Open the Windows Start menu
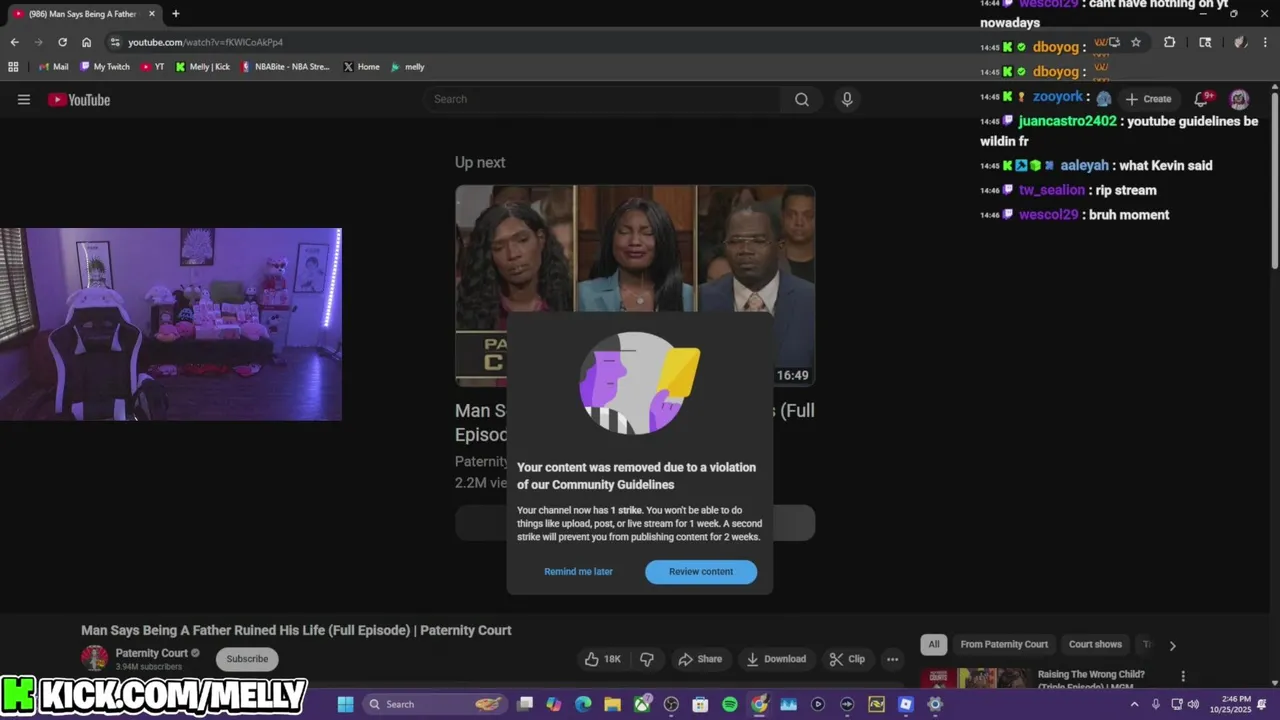 point(345,704)
